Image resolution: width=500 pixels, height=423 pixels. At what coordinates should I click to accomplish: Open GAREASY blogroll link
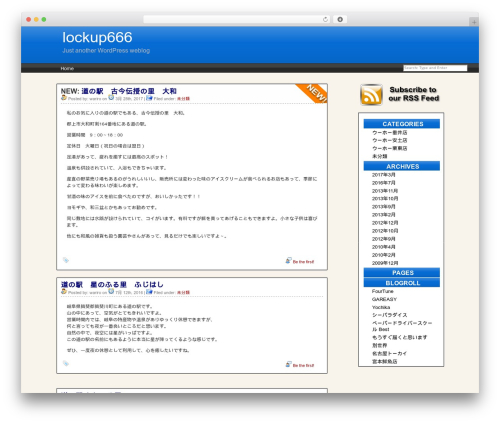coord(384,299)
